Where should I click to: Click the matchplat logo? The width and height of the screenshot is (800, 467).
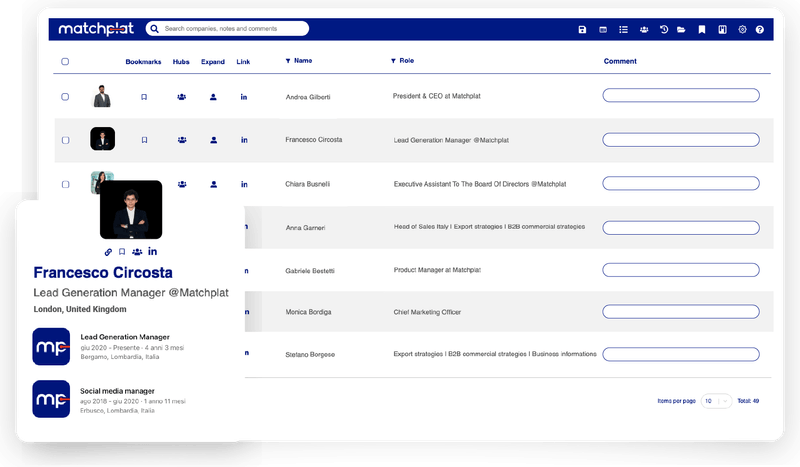(96, 29)
